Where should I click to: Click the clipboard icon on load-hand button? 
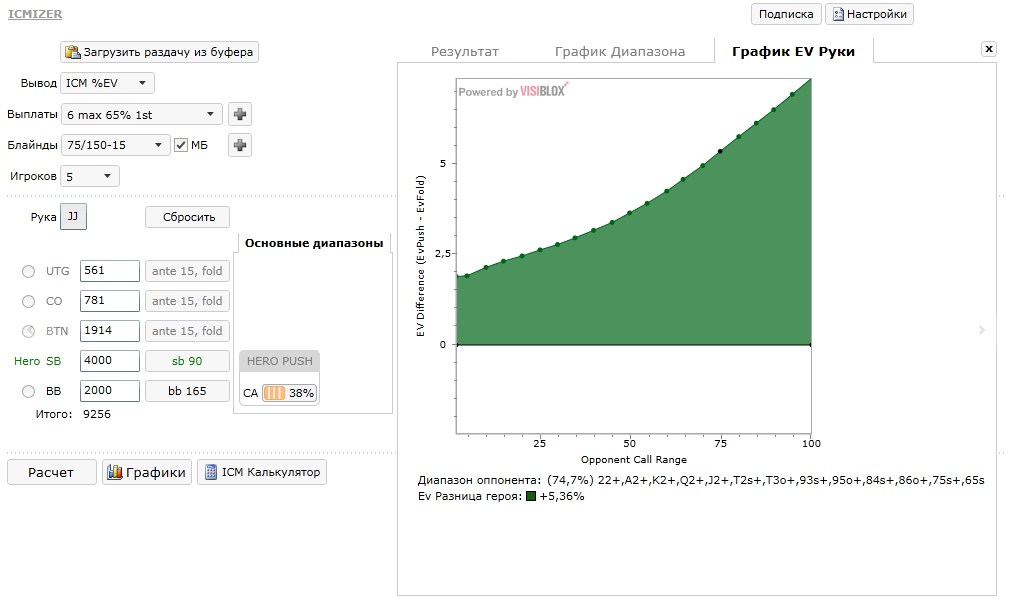(x=72, y=52)
